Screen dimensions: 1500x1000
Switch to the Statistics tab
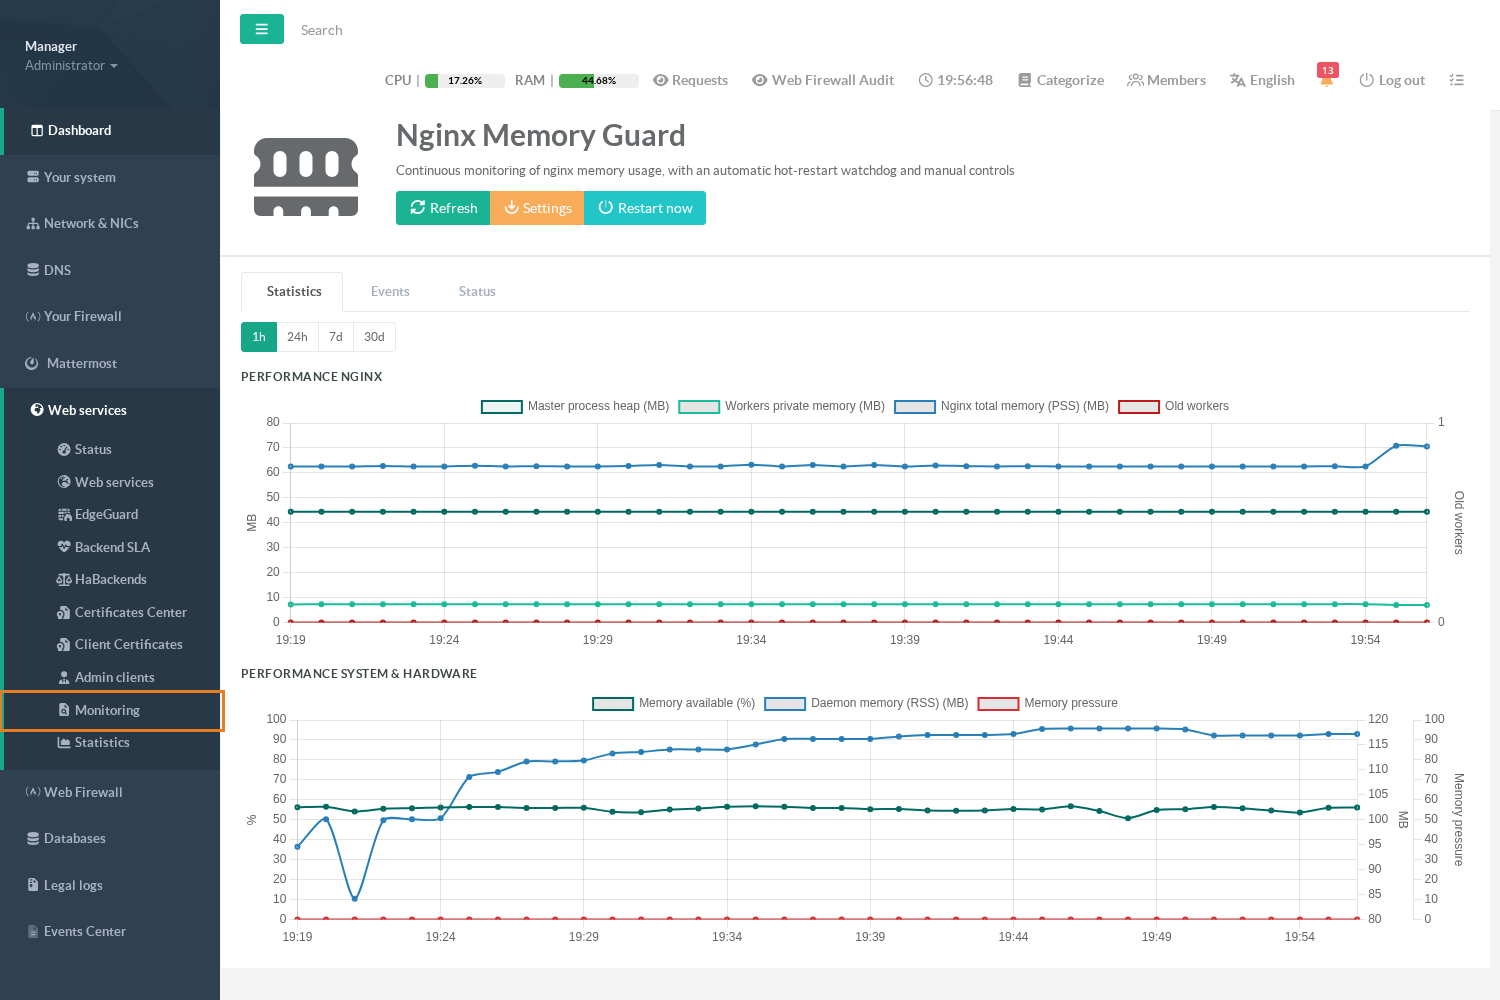(x=292, y=292)
